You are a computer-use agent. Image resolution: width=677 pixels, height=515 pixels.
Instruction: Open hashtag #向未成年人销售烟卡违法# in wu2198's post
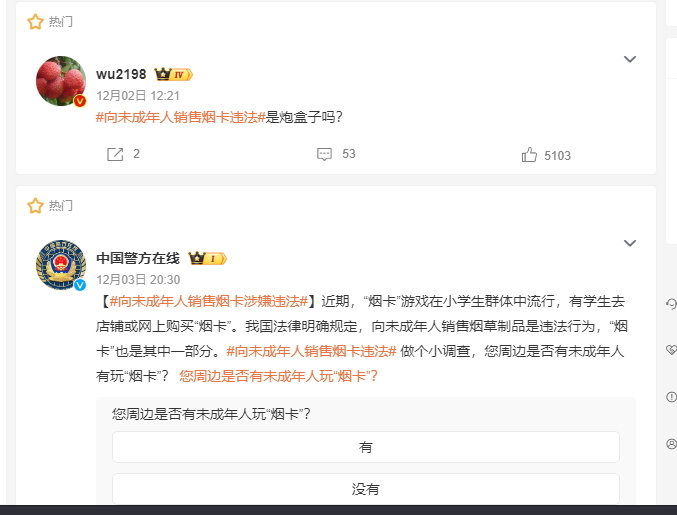pyautogui.click(x=180, y=117)
